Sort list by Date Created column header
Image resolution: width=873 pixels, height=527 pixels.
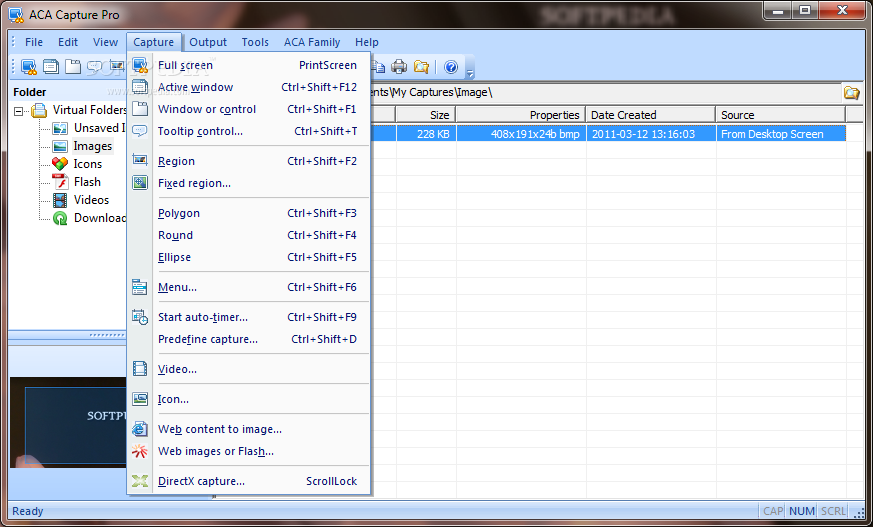[x=650, y=115]
